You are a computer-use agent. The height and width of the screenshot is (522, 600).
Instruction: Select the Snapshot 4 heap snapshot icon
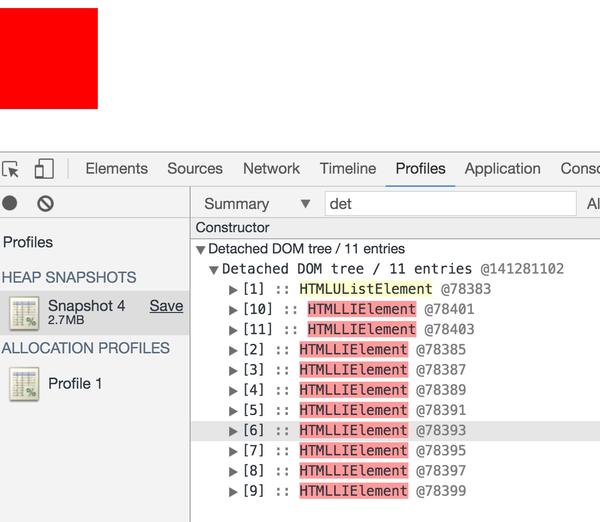(24, 313)
